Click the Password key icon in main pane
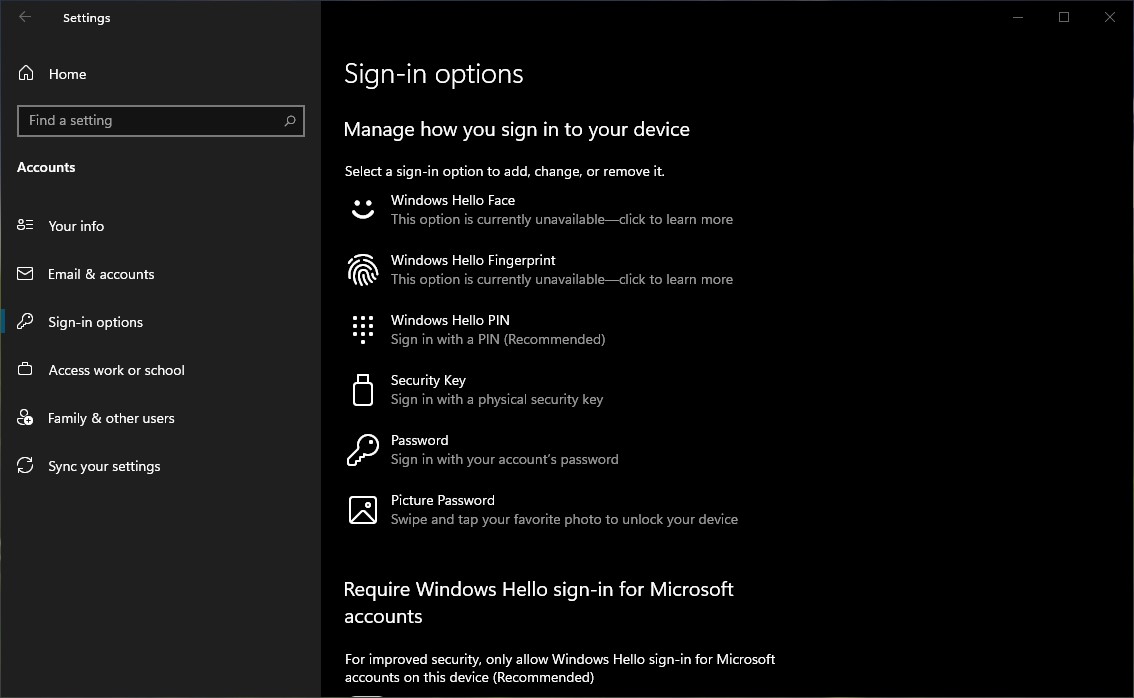The image size is (1134, 698). 362,450
